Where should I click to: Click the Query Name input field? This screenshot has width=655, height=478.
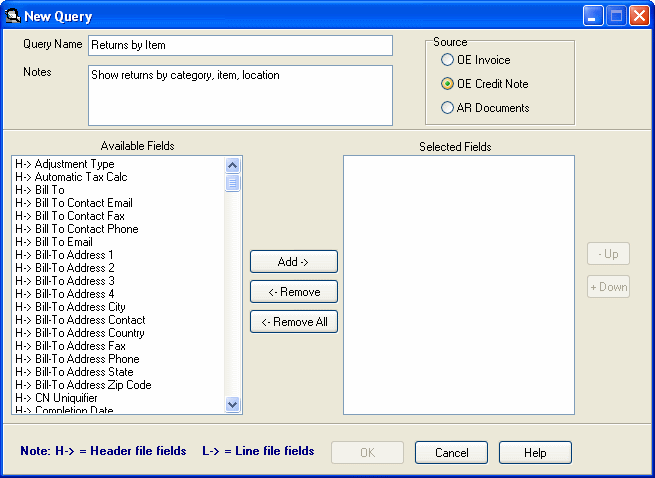click(240, 45)
